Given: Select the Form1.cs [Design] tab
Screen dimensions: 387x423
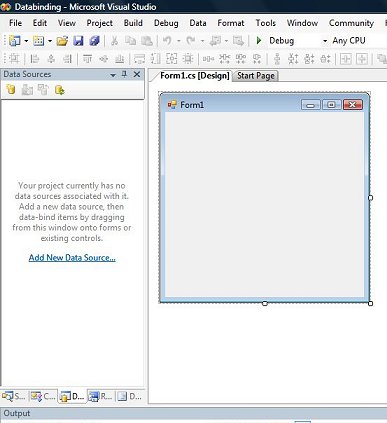Looking at the screenshot, I should pyautogui.click(x=195, y=76).
